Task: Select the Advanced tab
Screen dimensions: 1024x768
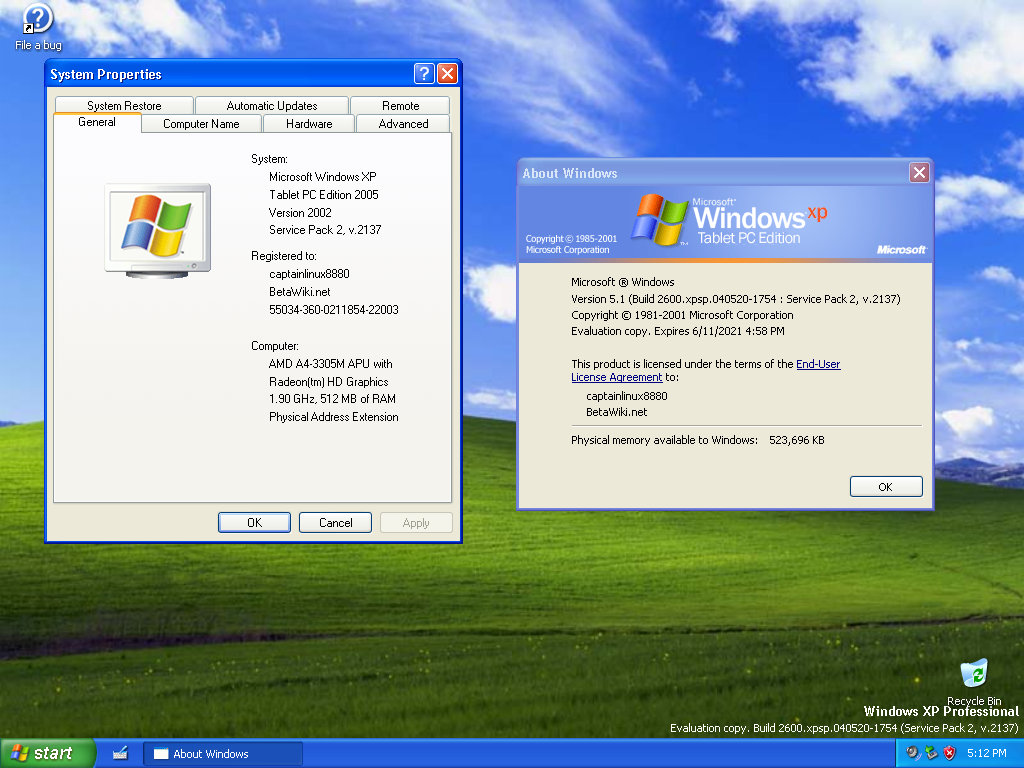Action: (x=404, y=124)
